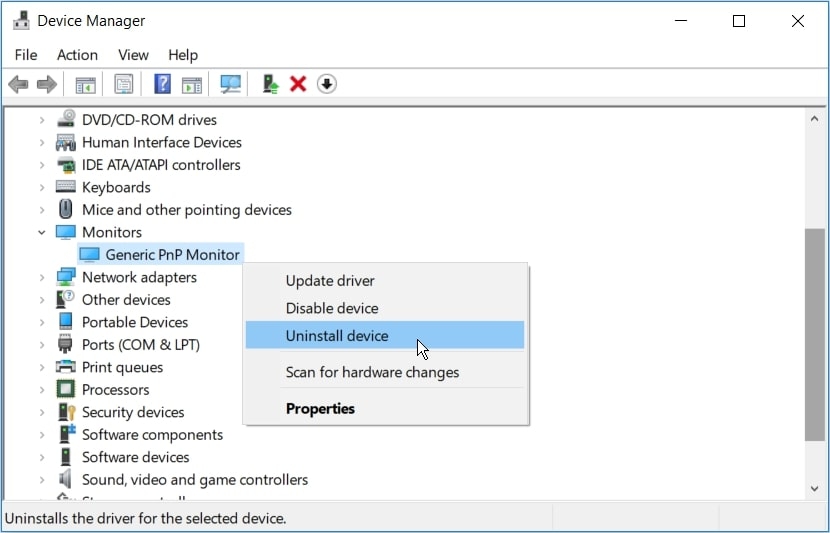The width and height of the screenshot is (830, 533).
Task: Select the Portable Devices label
Action: click(x=135, y=322)
